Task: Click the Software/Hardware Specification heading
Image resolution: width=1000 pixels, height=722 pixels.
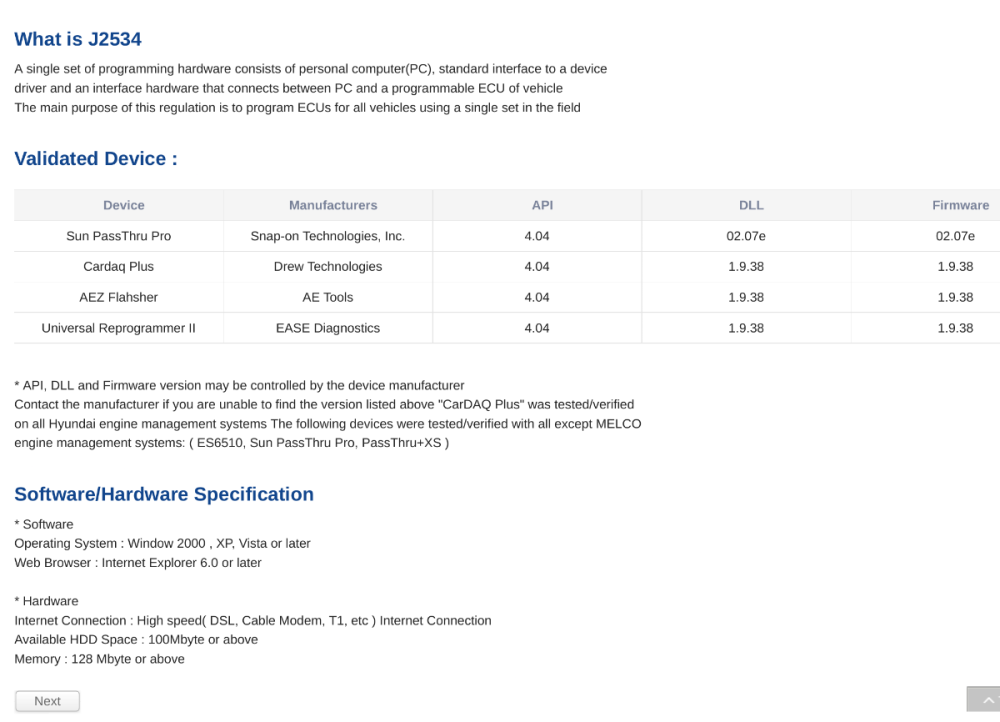Action: click(x=164, y=494)
